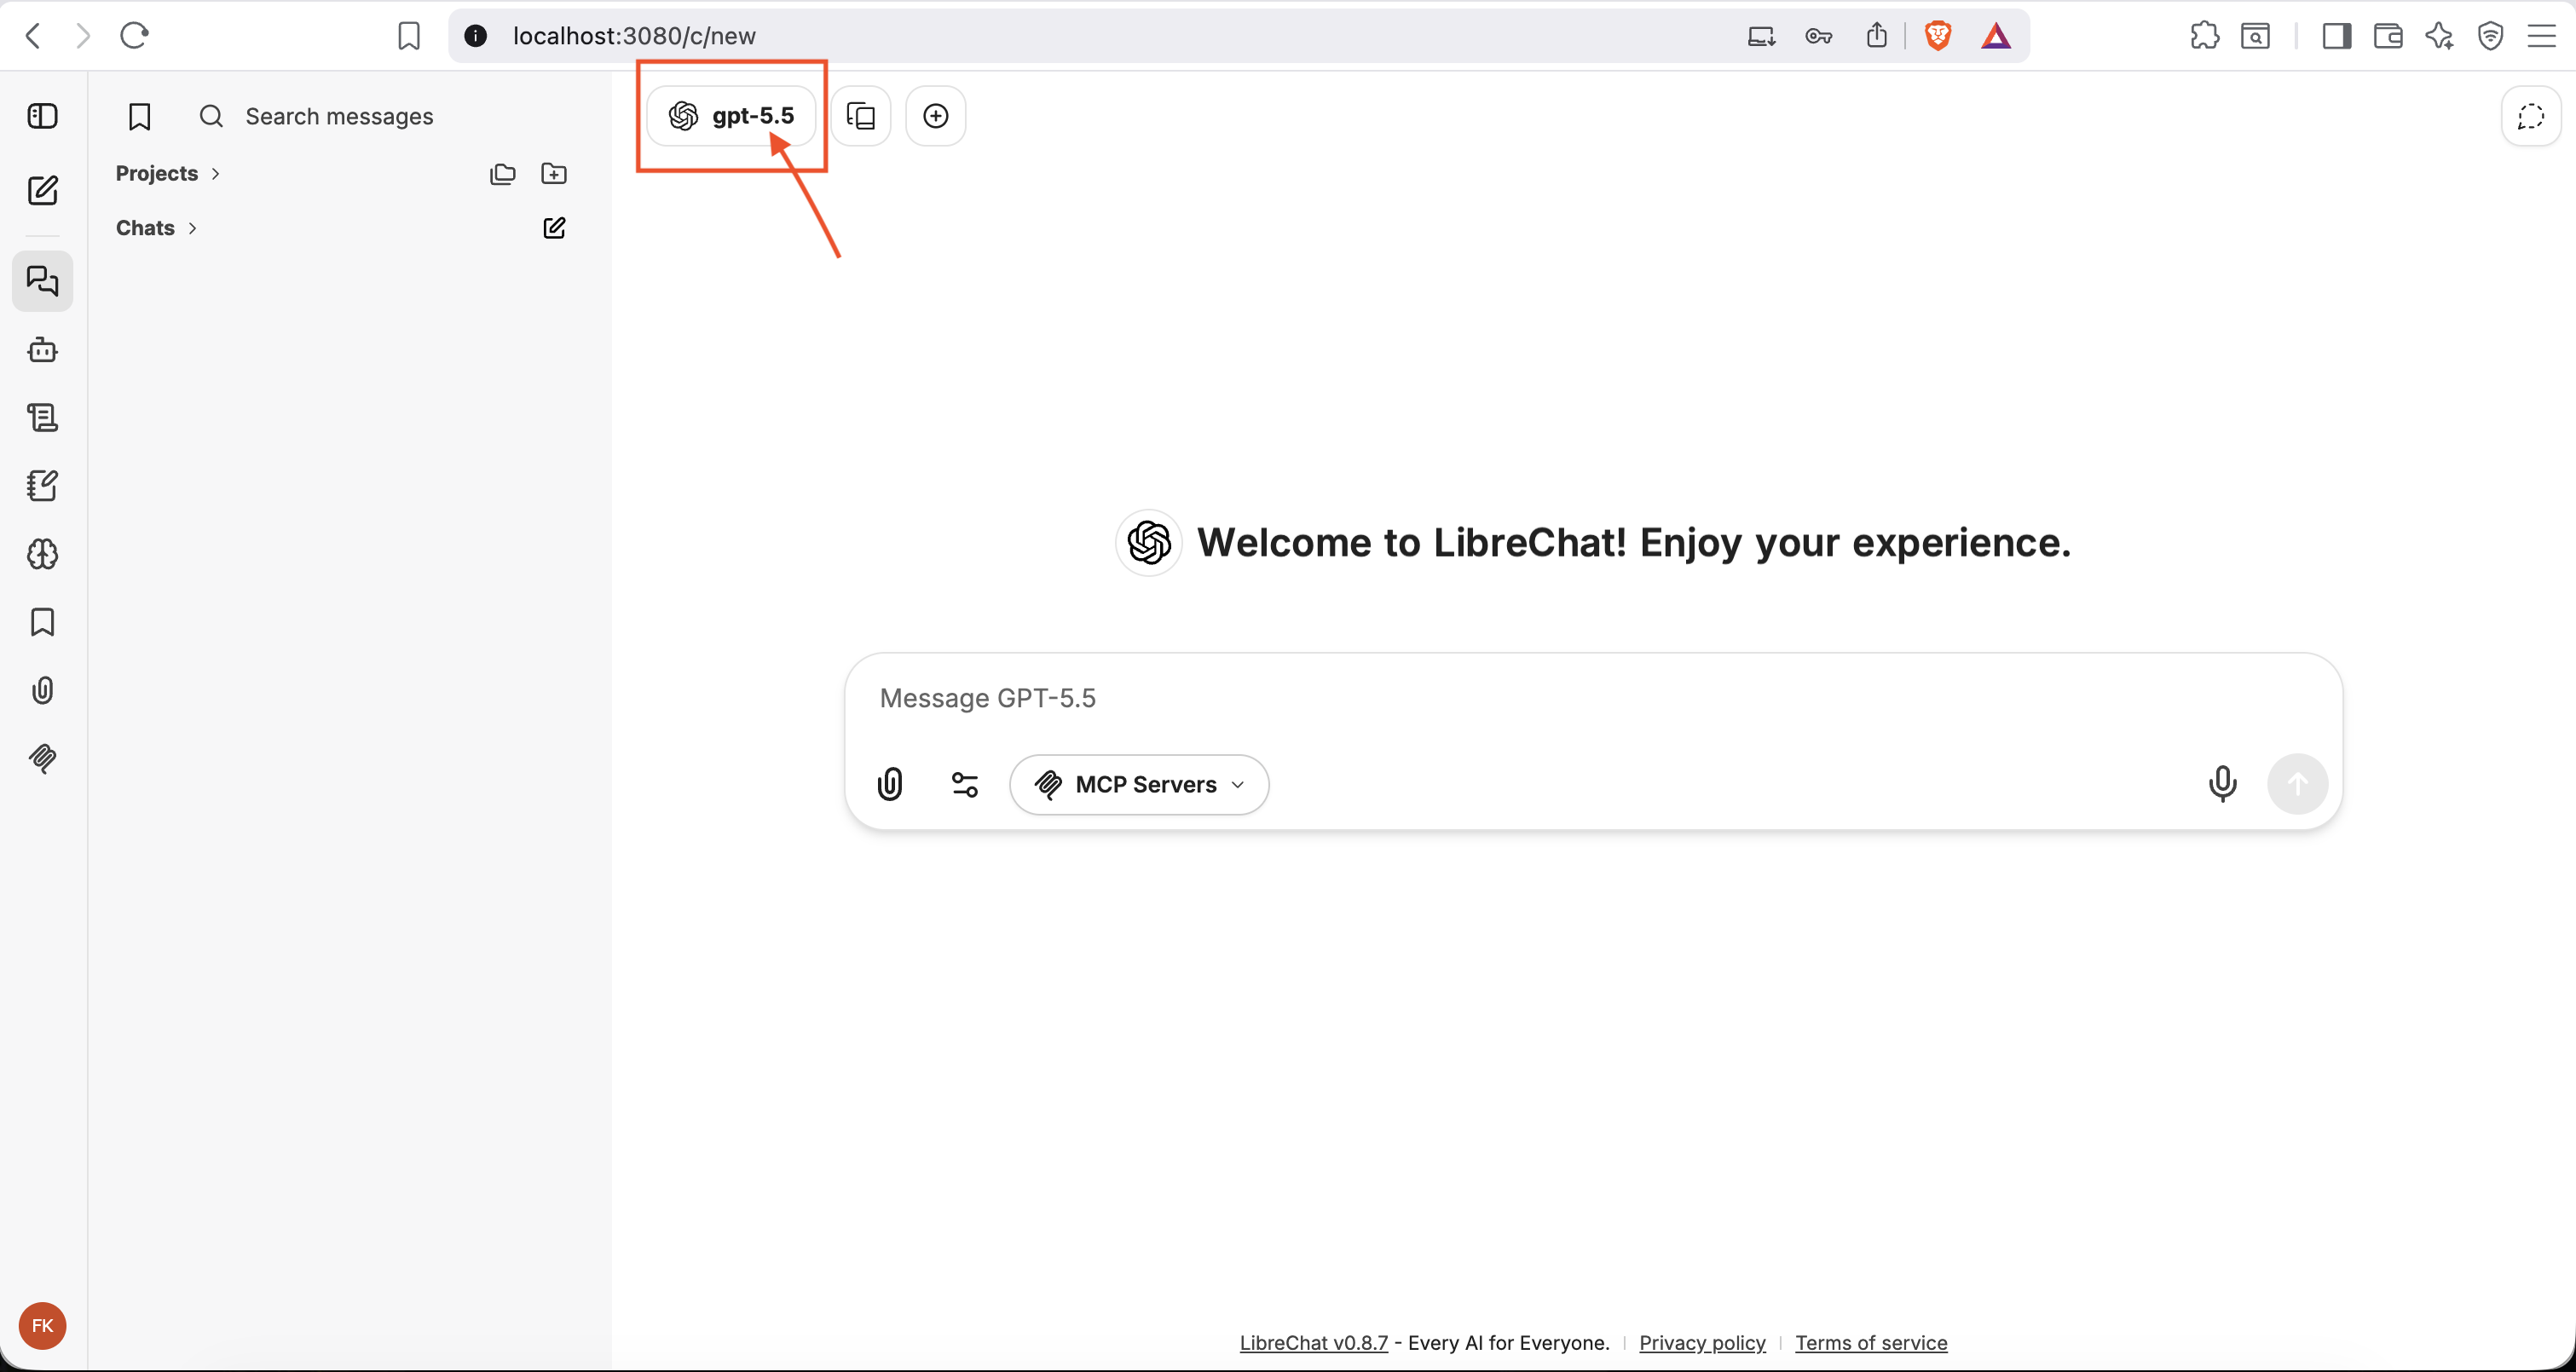Expand the Projects section

click(167, 173)
